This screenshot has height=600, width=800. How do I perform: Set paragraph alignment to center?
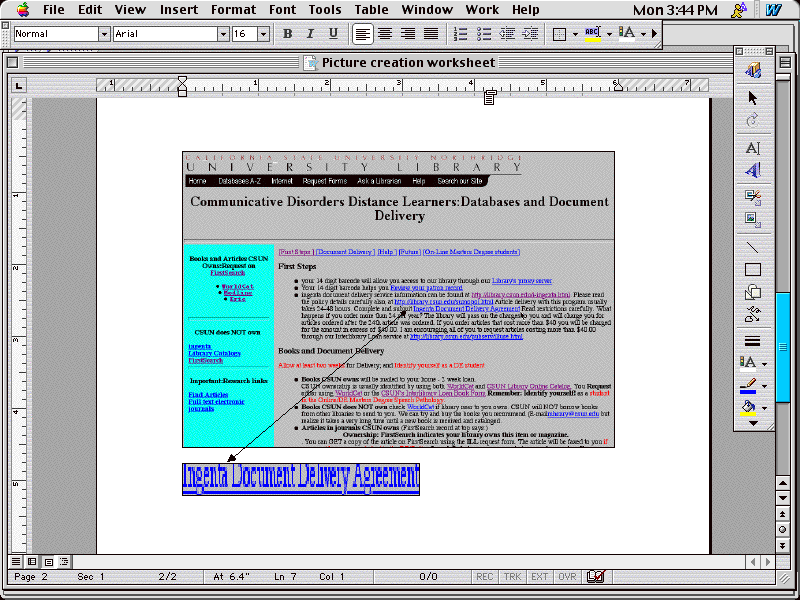[x=385, y=34]
